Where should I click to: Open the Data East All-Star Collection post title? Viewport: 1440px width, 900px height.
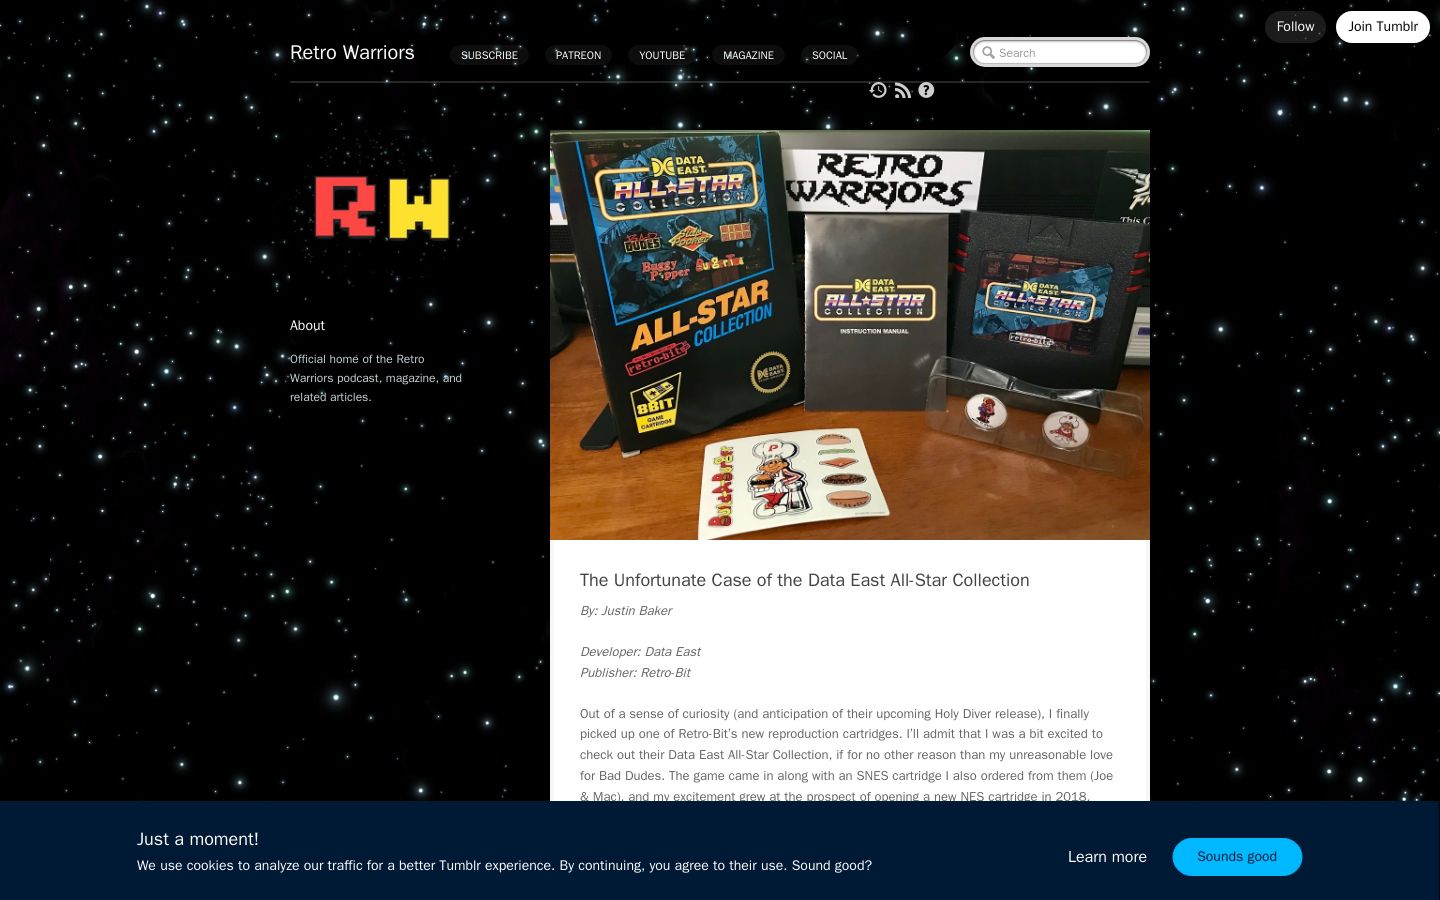point(804,580)
